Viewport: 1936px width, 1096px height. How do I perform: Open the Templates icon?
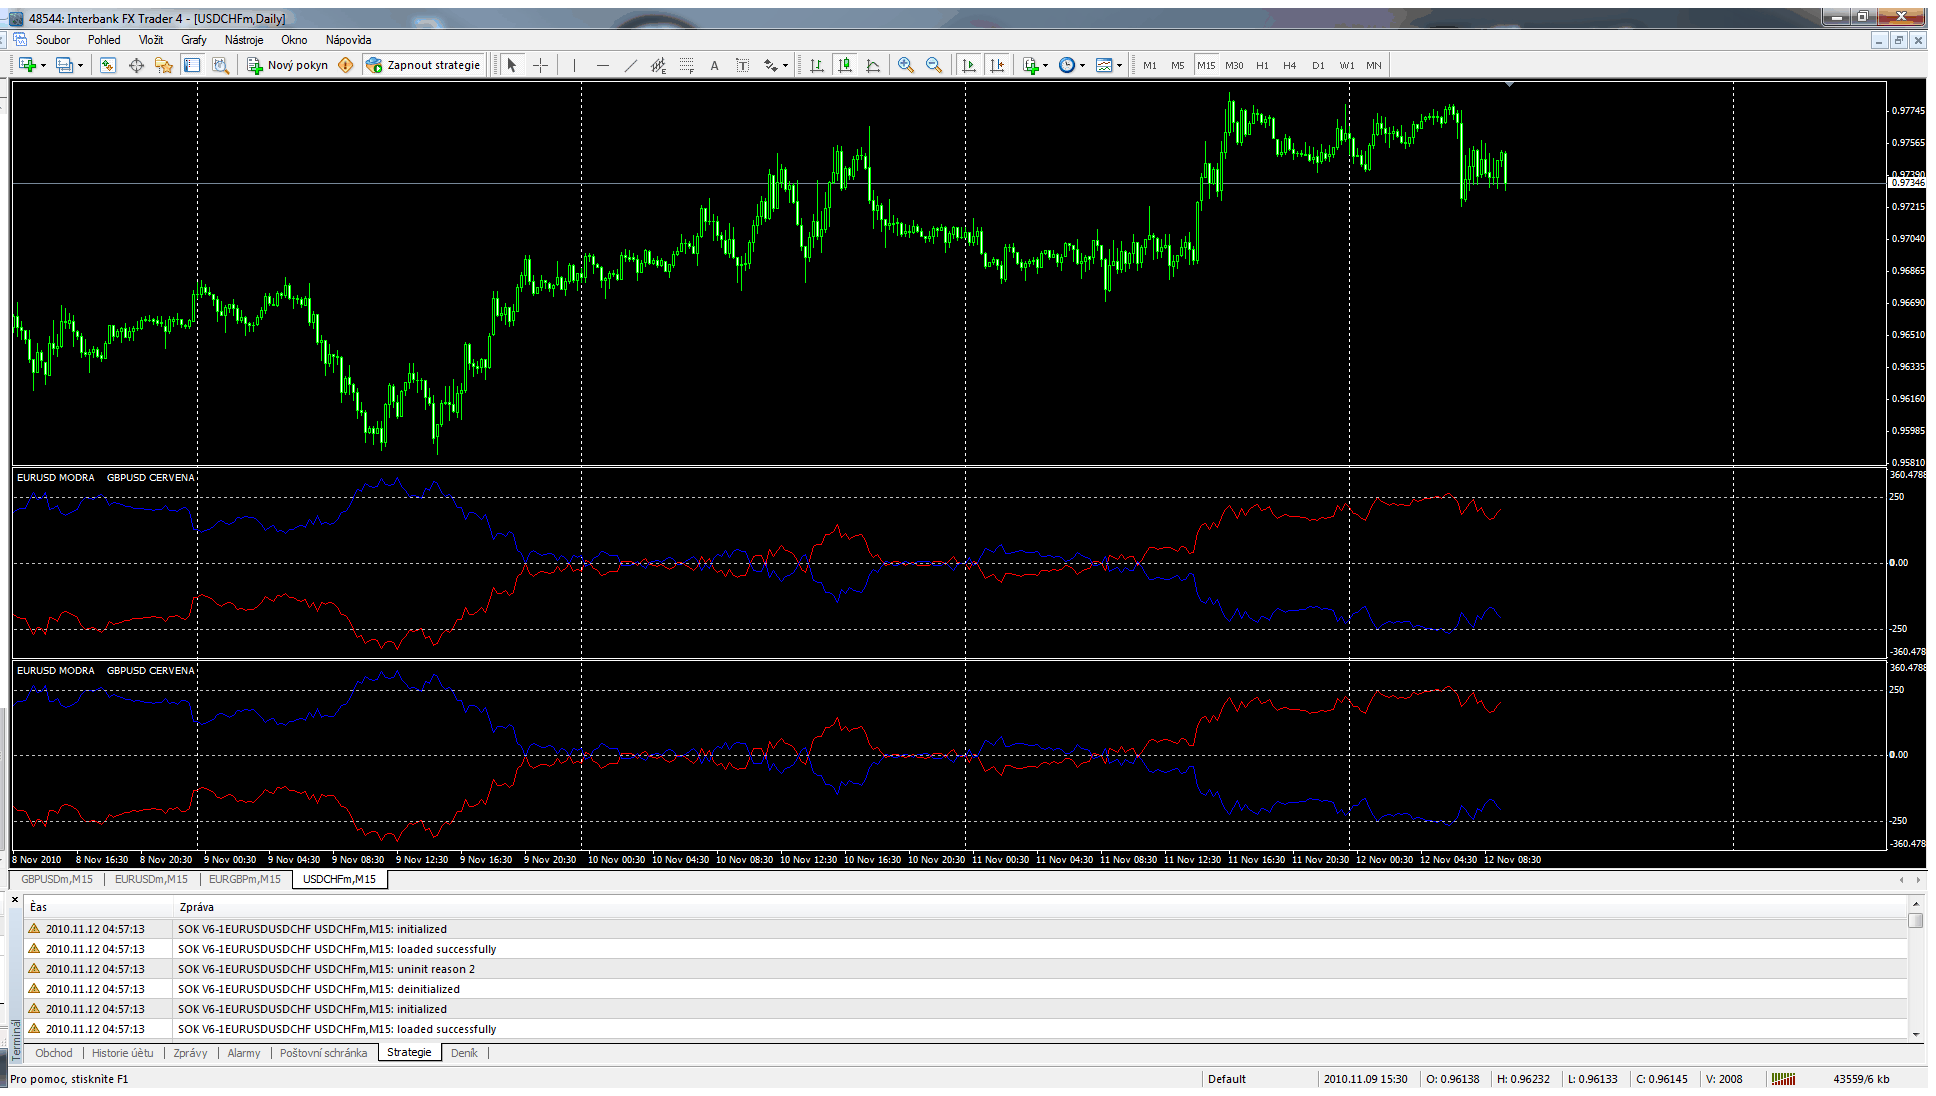click(x=1104, y=65)
